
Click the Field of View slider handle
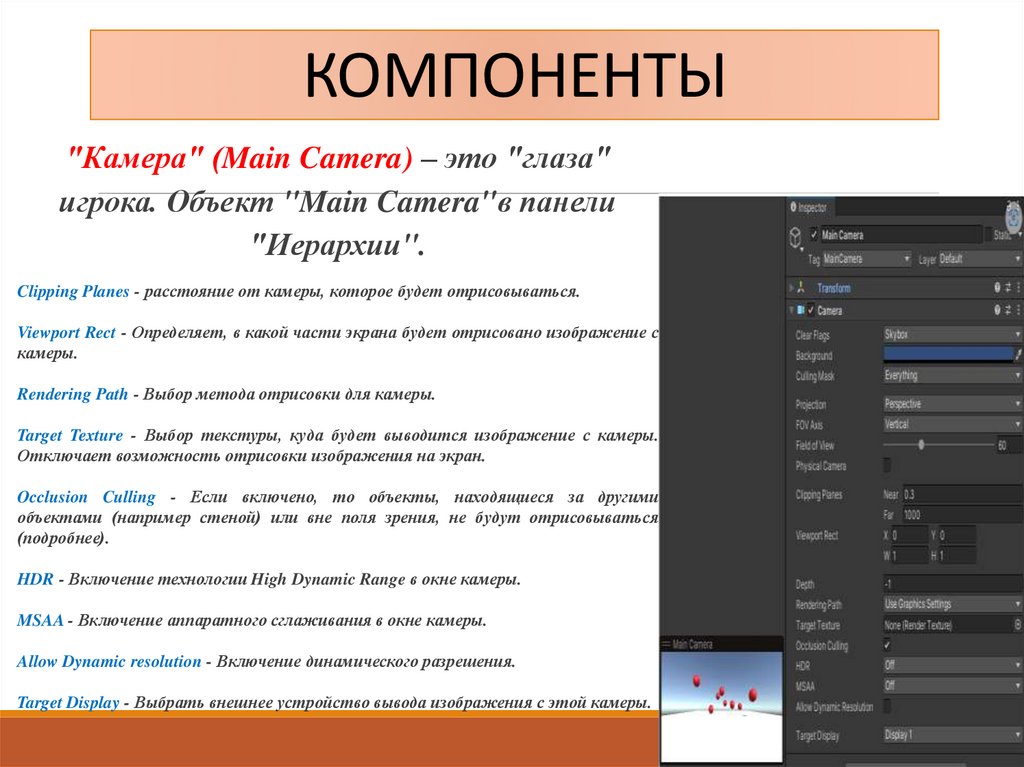click(921, 445)
